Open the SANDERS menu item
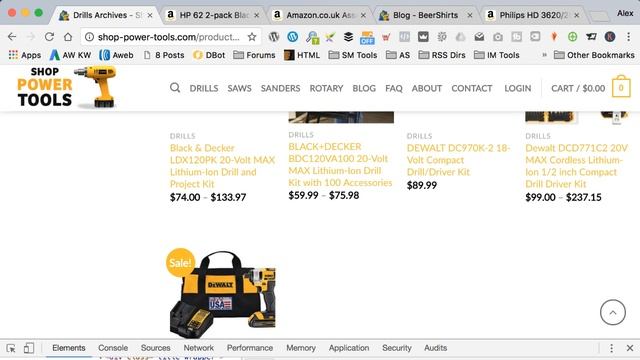 click(x=280, y=88)
